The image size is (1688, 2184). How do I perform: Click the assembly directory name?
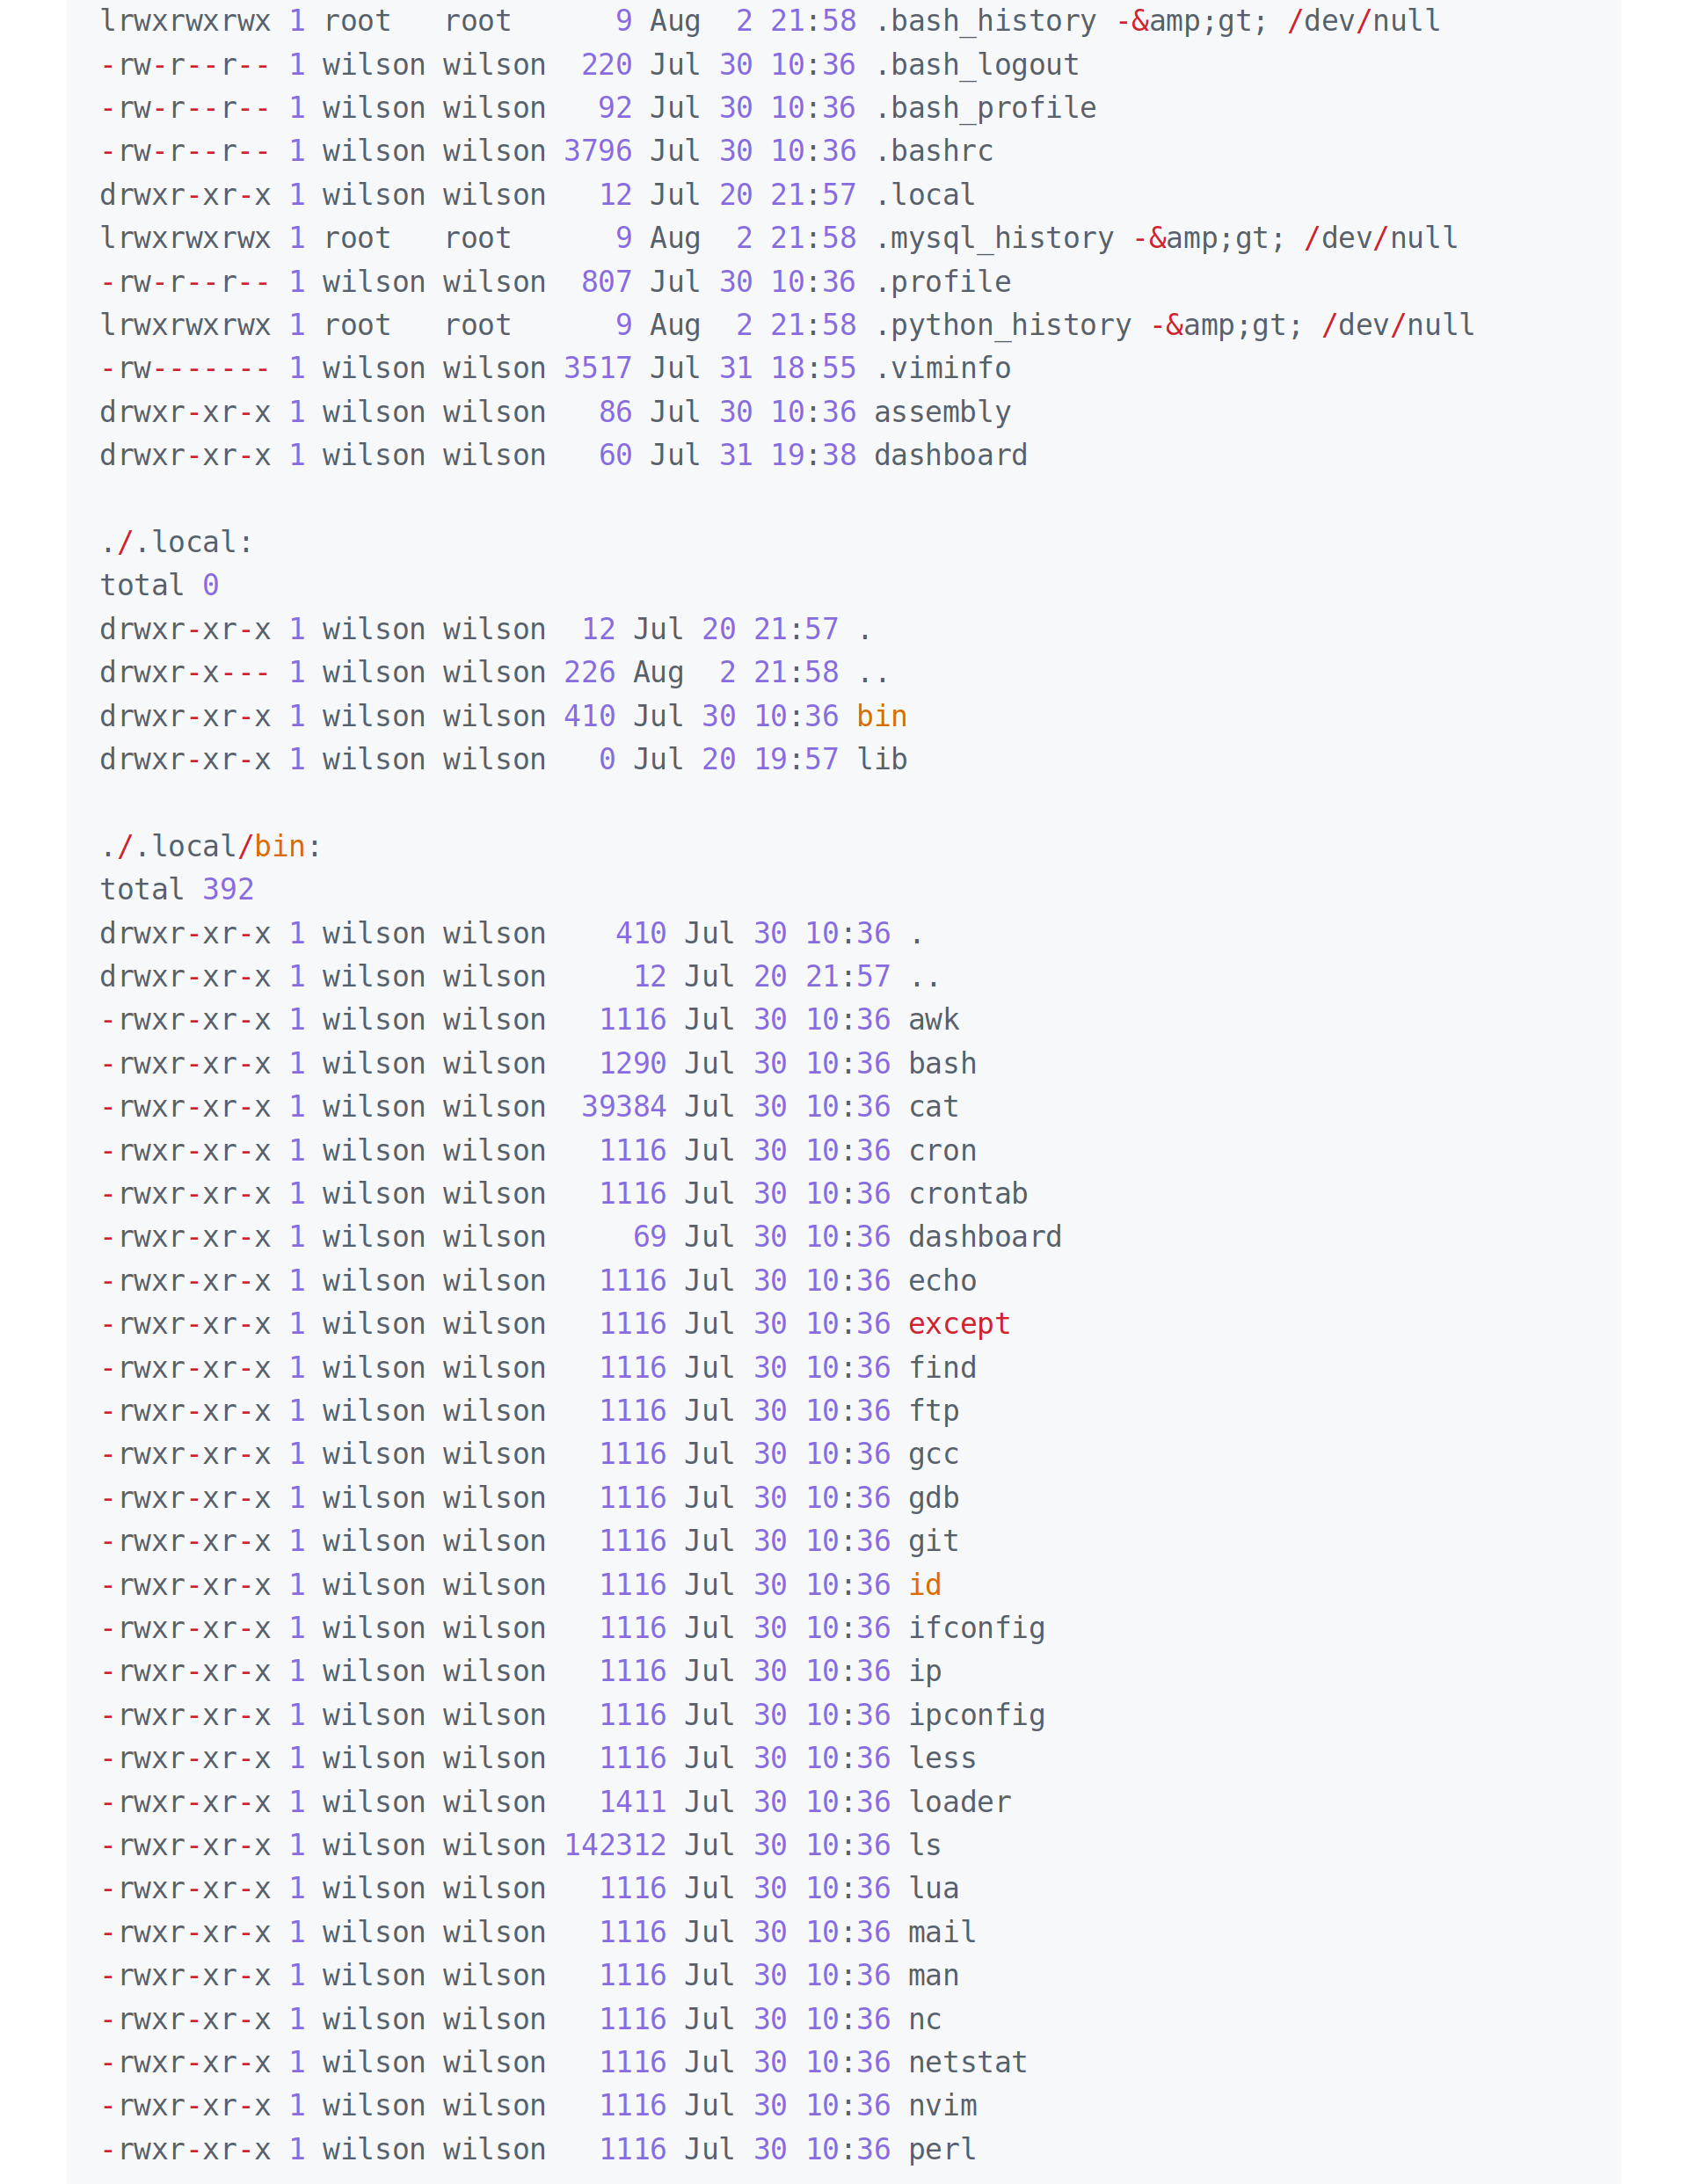[x=943, y=412]
